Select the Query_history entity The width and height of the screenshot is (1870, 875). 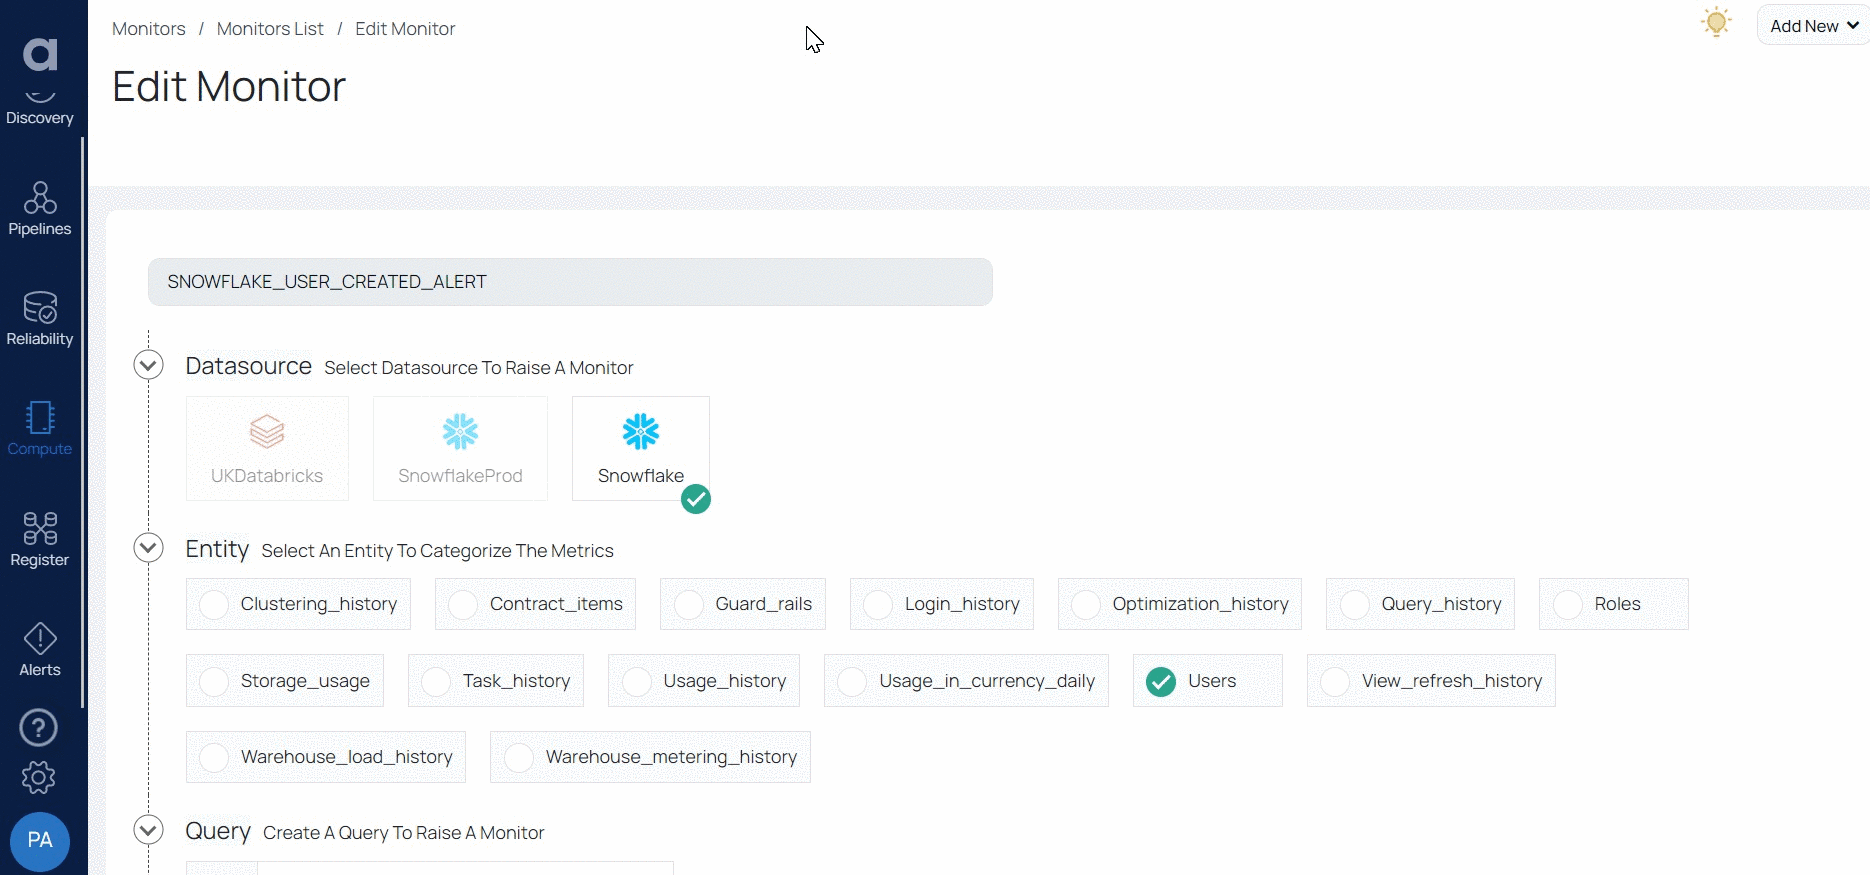(1420, 604)
